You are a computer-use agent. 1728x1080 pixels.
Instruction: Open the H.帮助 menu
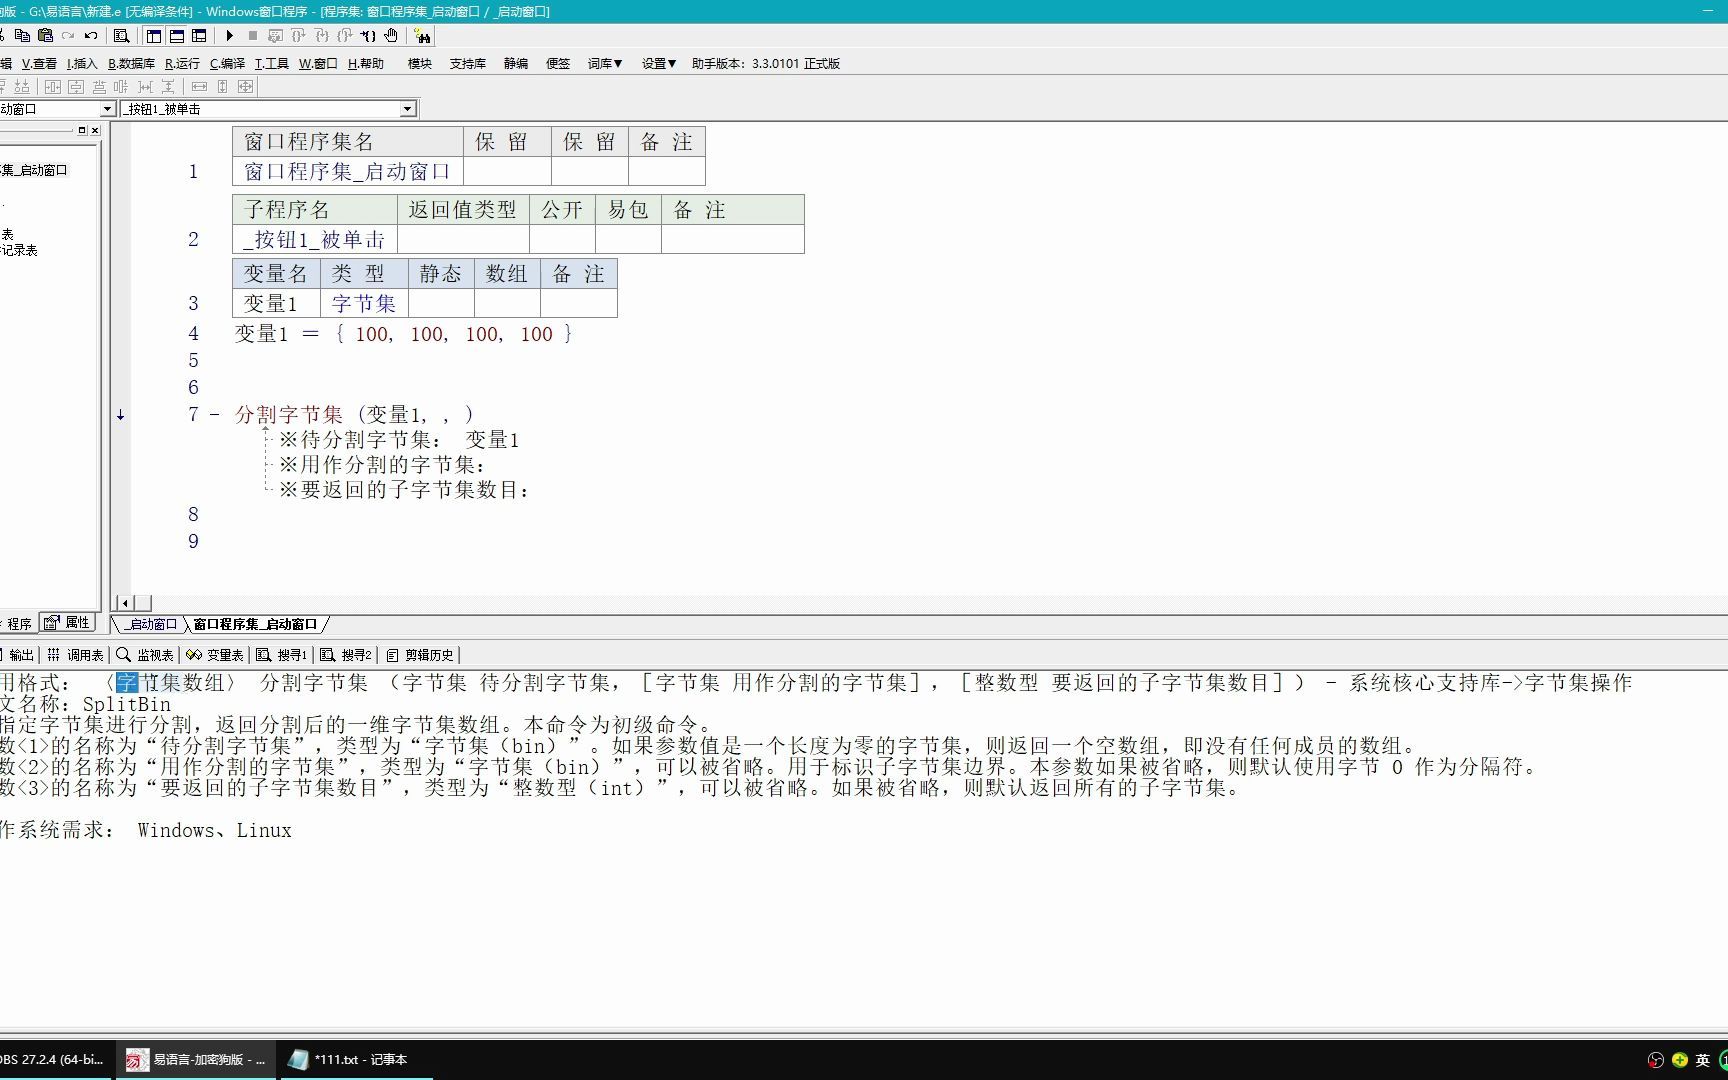(366, 63)
